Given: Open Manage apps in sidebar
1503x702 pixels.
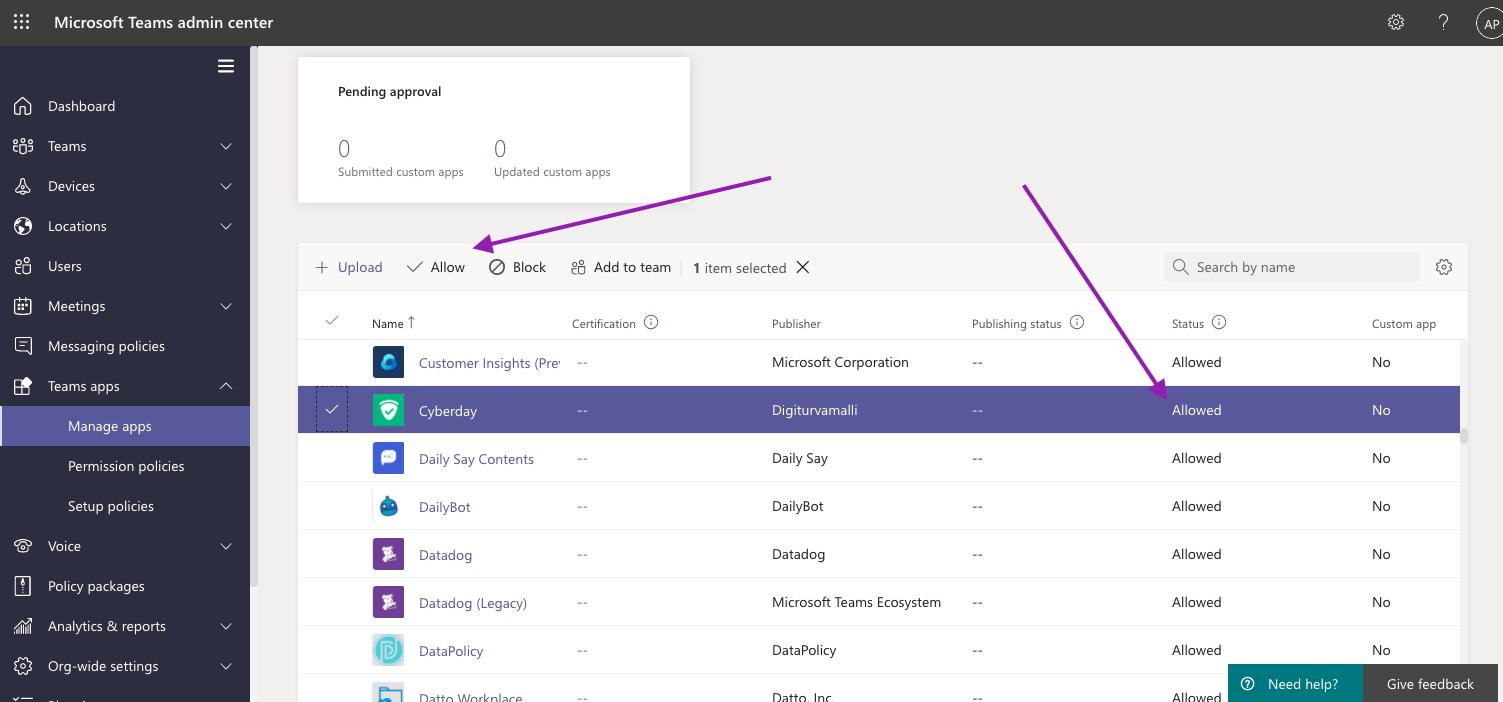Looking at the screenshot, I should [125, 426].
